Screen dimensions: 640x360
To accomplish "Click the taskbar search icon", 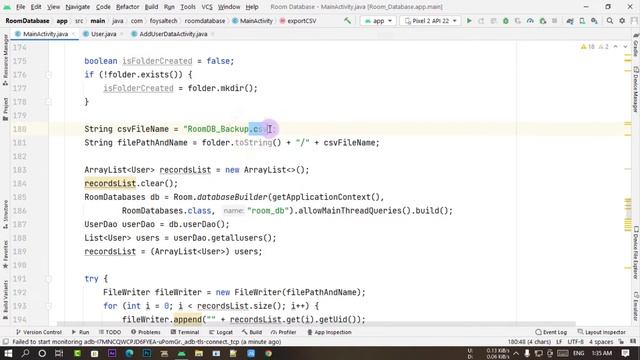I will click(25, 353).
